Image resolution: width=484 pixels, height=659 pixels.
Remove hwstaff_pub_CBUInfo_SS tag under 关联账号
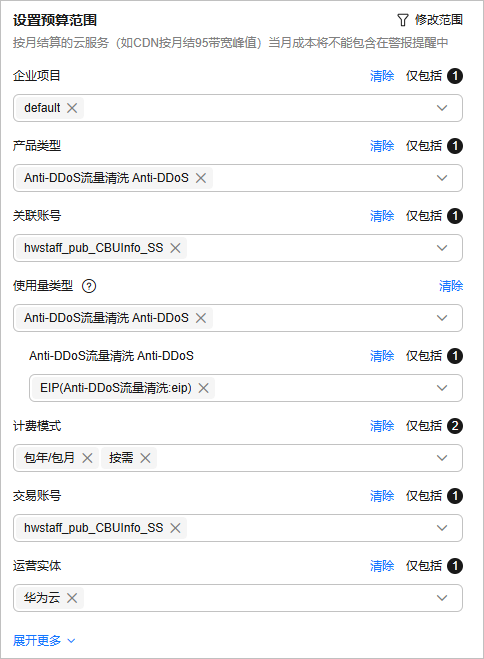(175, 248)
